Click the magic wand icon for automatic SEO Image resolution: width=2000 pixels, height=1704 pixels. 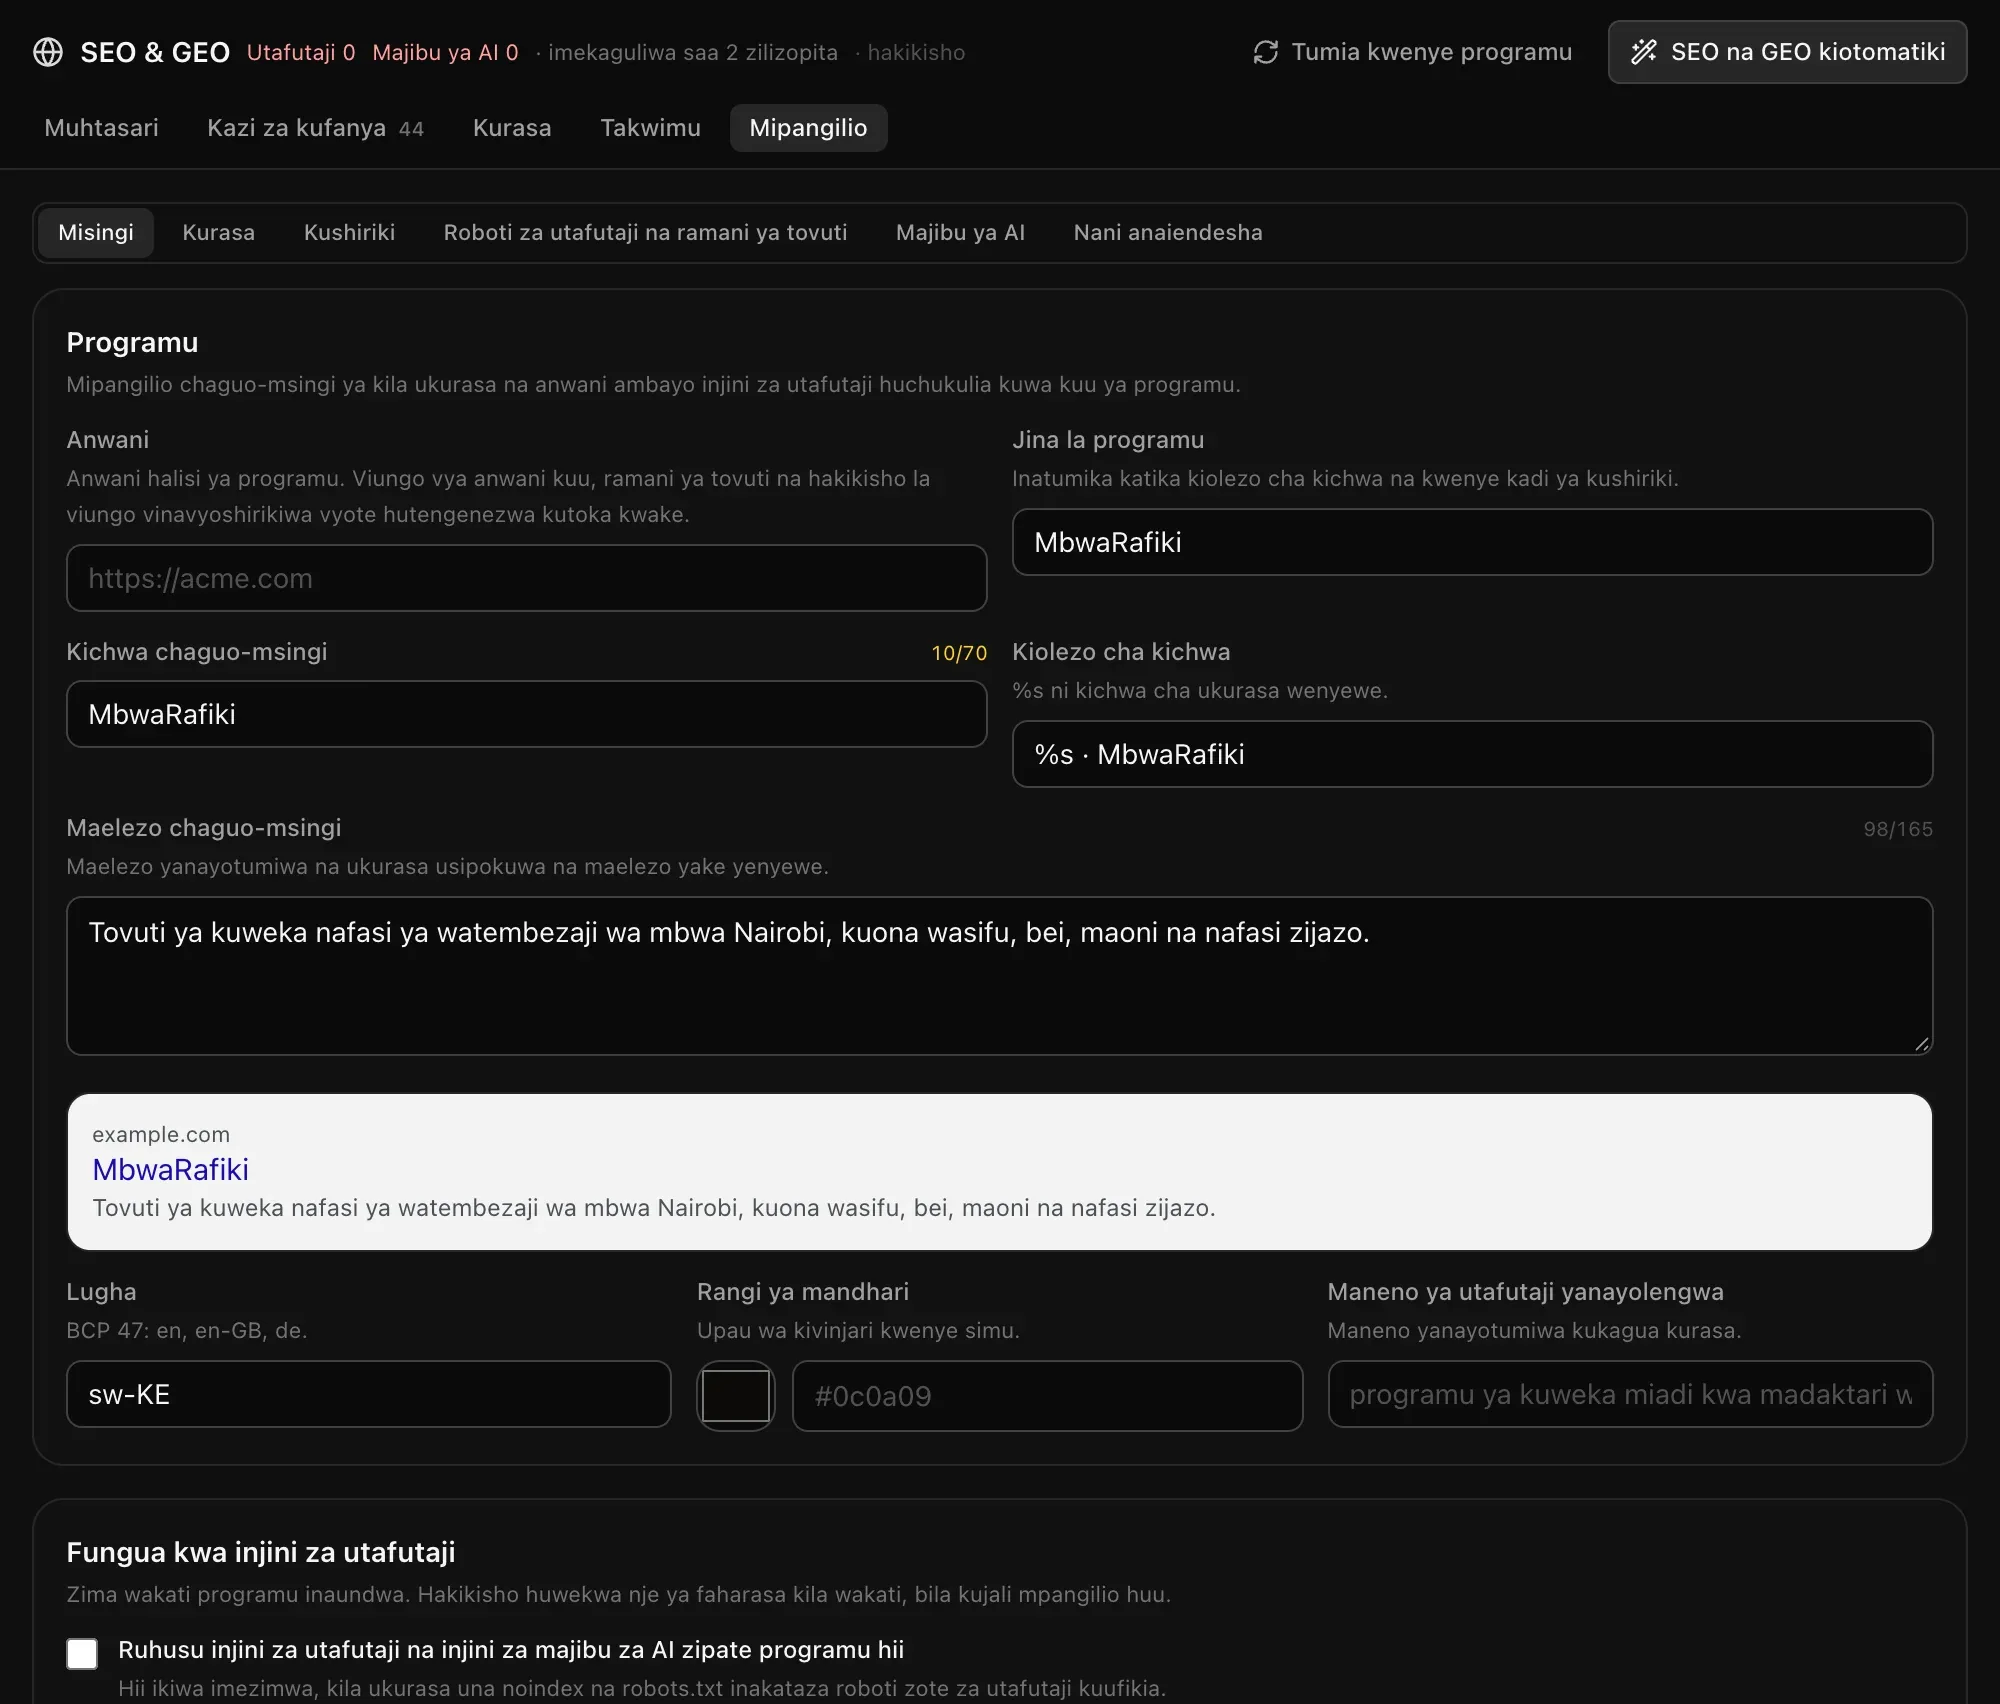coord(1644,52)
